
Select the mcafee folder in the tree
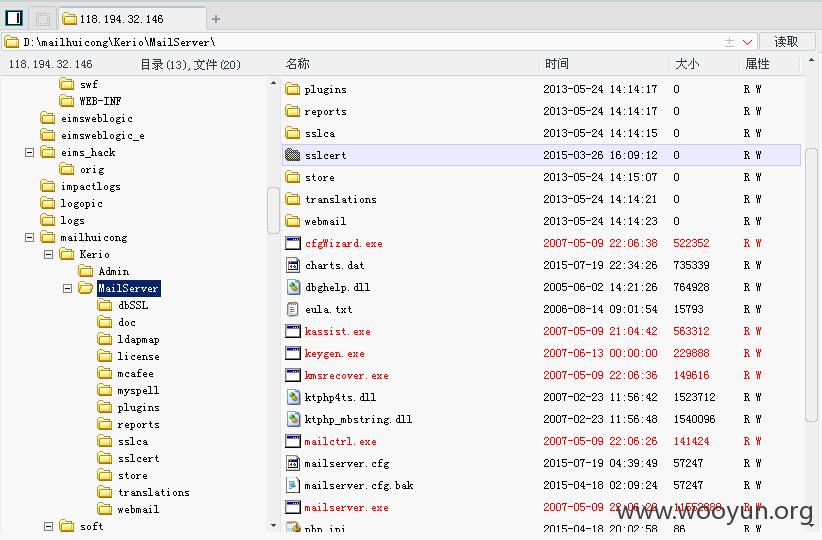126,373
